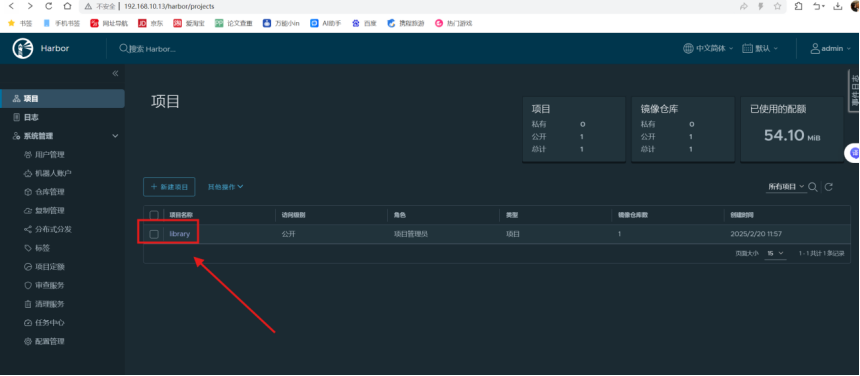Click the Harbor search input field
This screenshot has height=376, width=860.
click(x=152, y=48)
